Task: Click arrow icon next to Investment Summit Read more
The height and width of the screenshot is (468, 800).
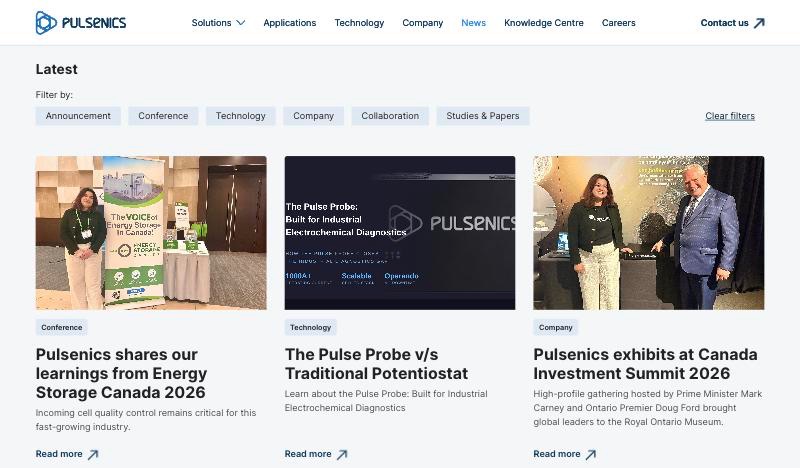Action: pos(591,454)
